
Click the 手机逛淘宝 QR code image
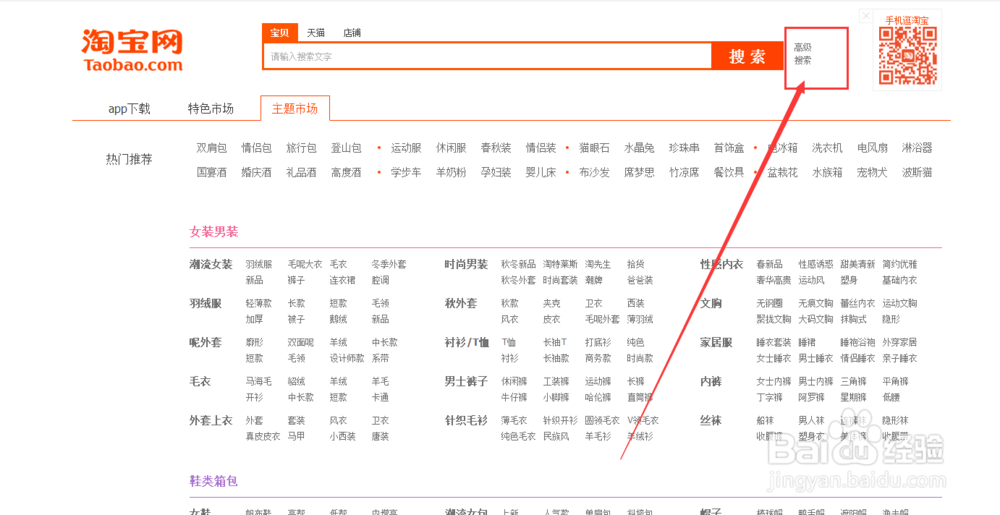point(908,56)
